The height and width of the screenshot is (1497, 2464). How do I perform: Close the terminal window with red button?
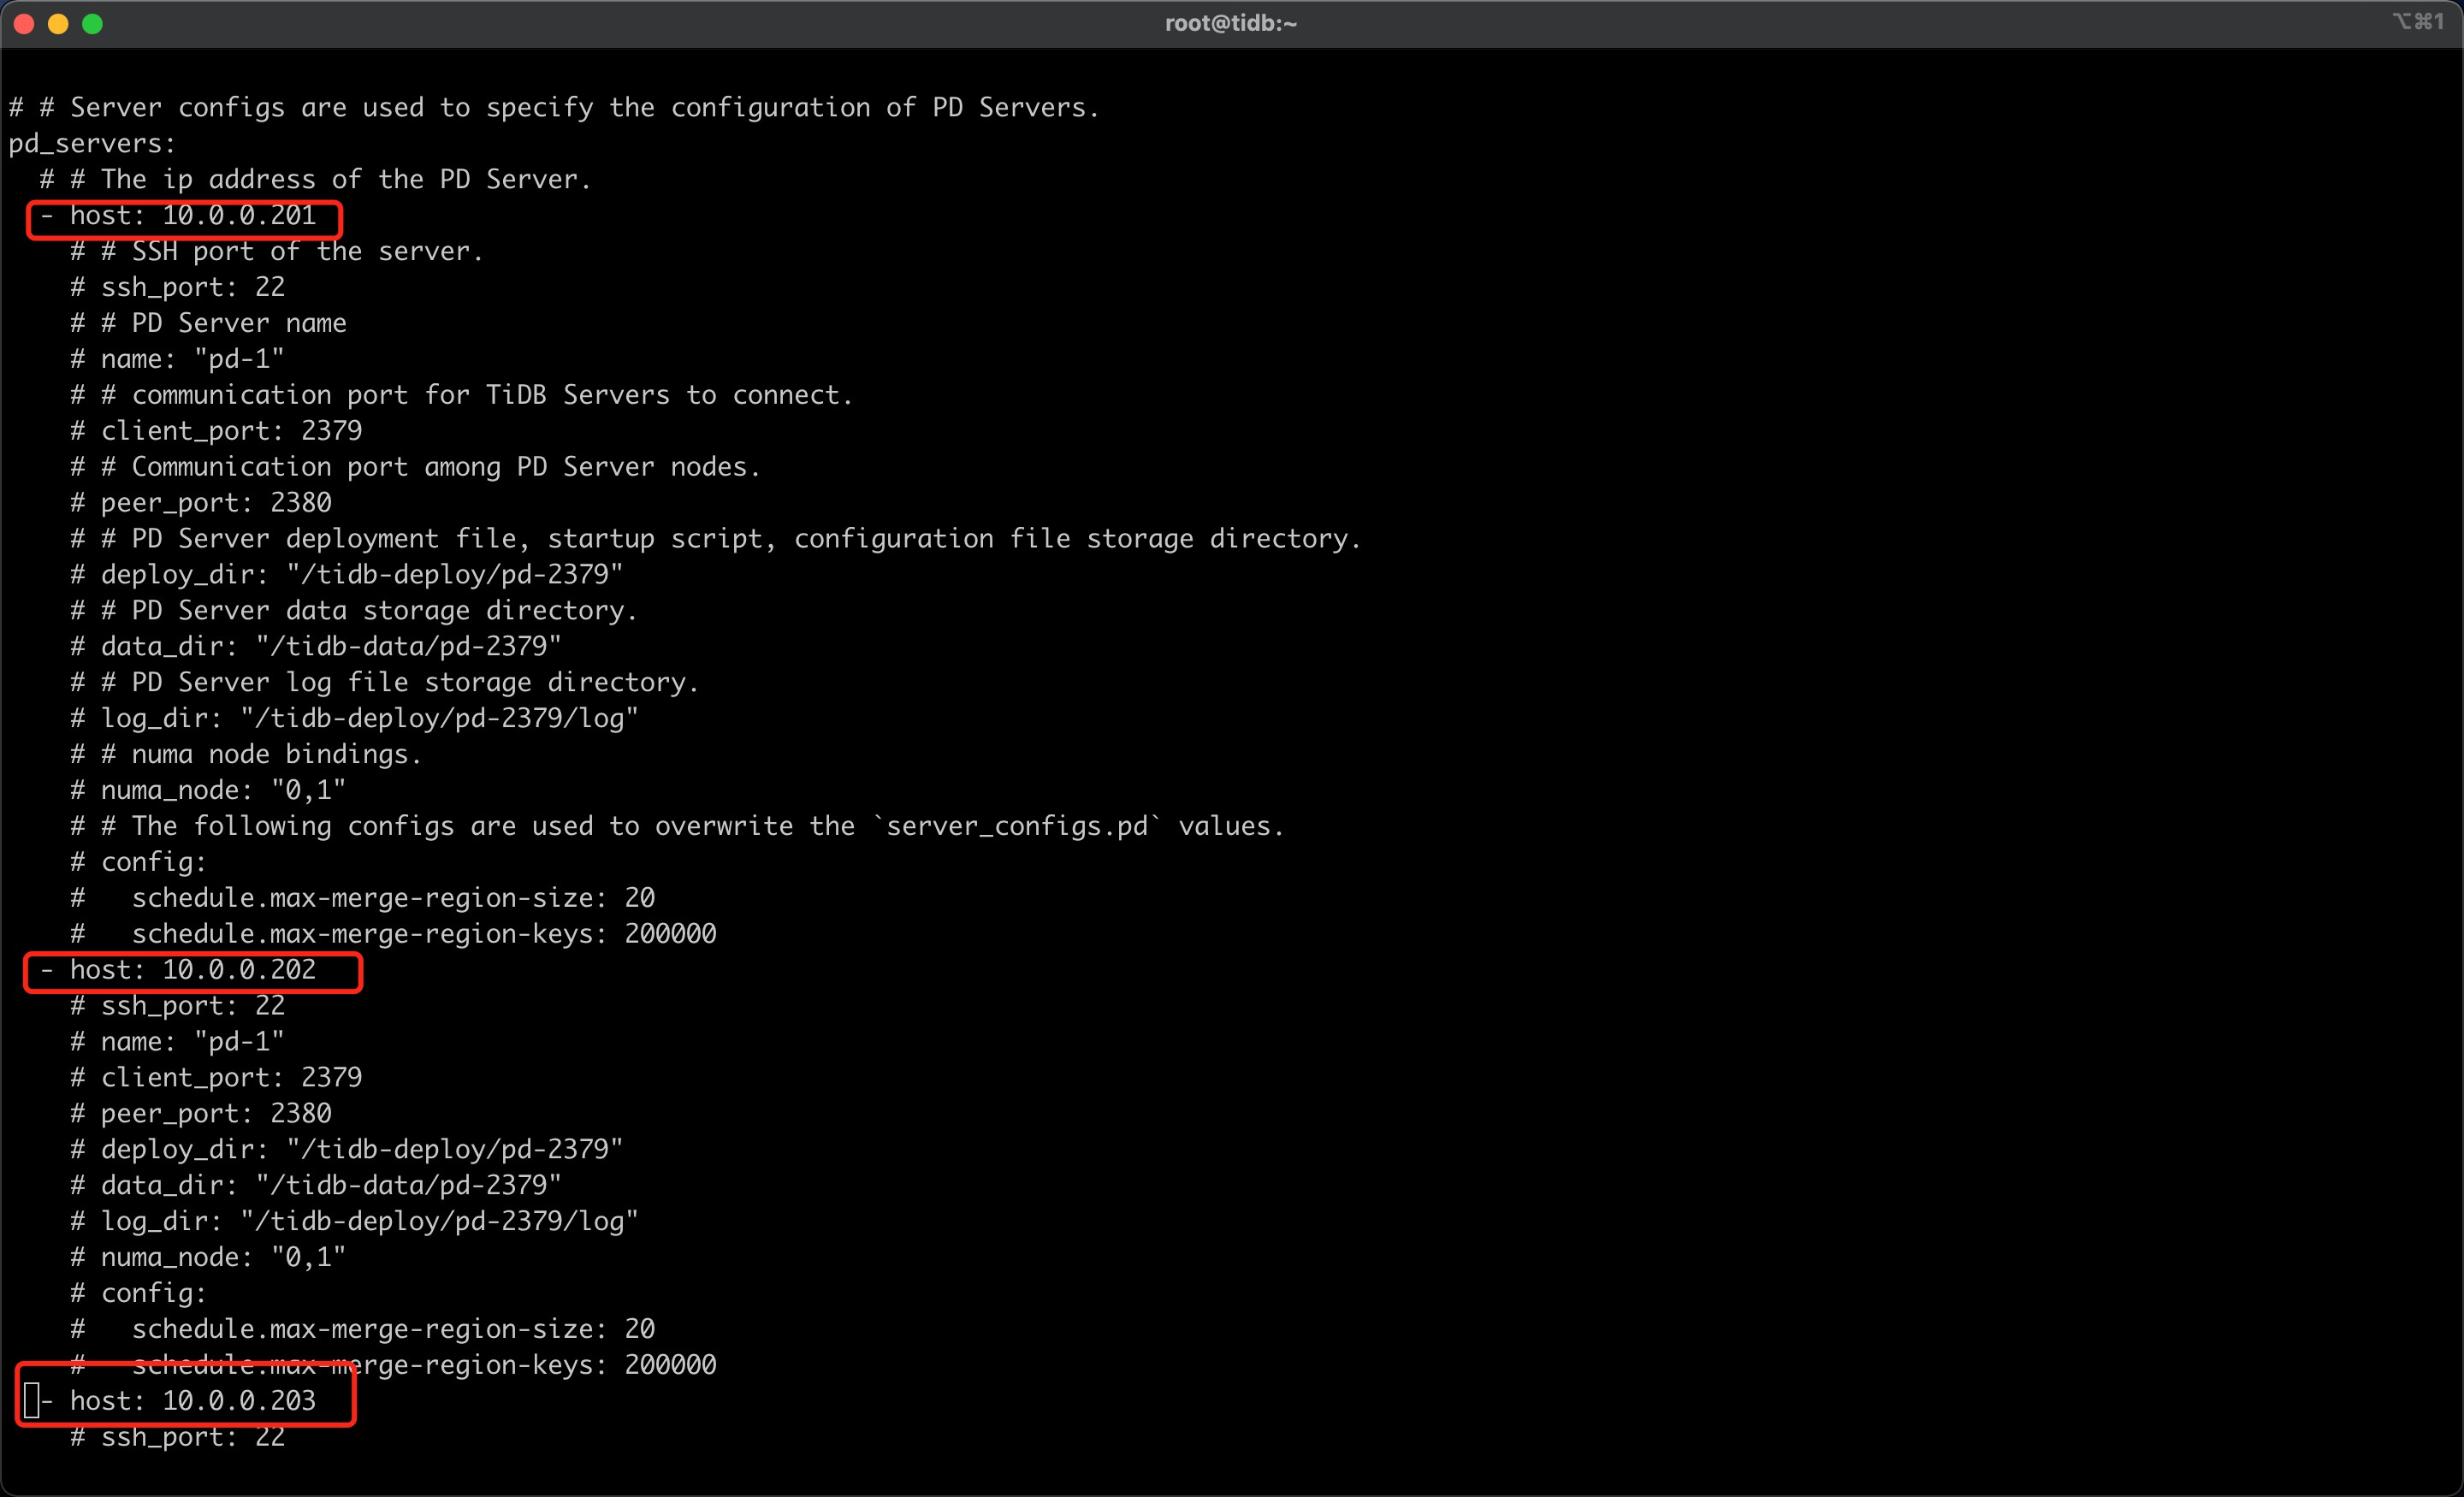[25, 24]
